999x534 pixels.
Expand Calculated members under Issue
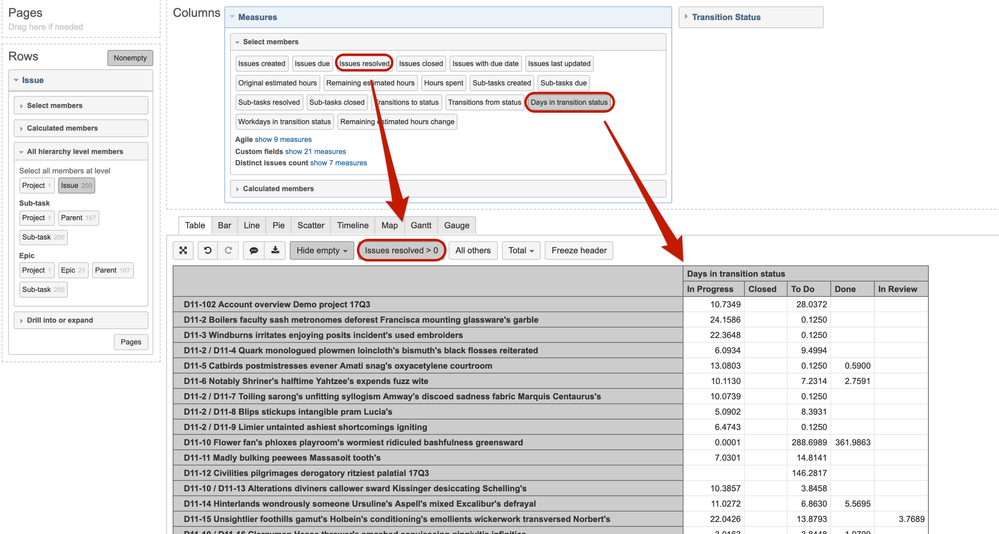pyautogui.click(x=81, y=128)
